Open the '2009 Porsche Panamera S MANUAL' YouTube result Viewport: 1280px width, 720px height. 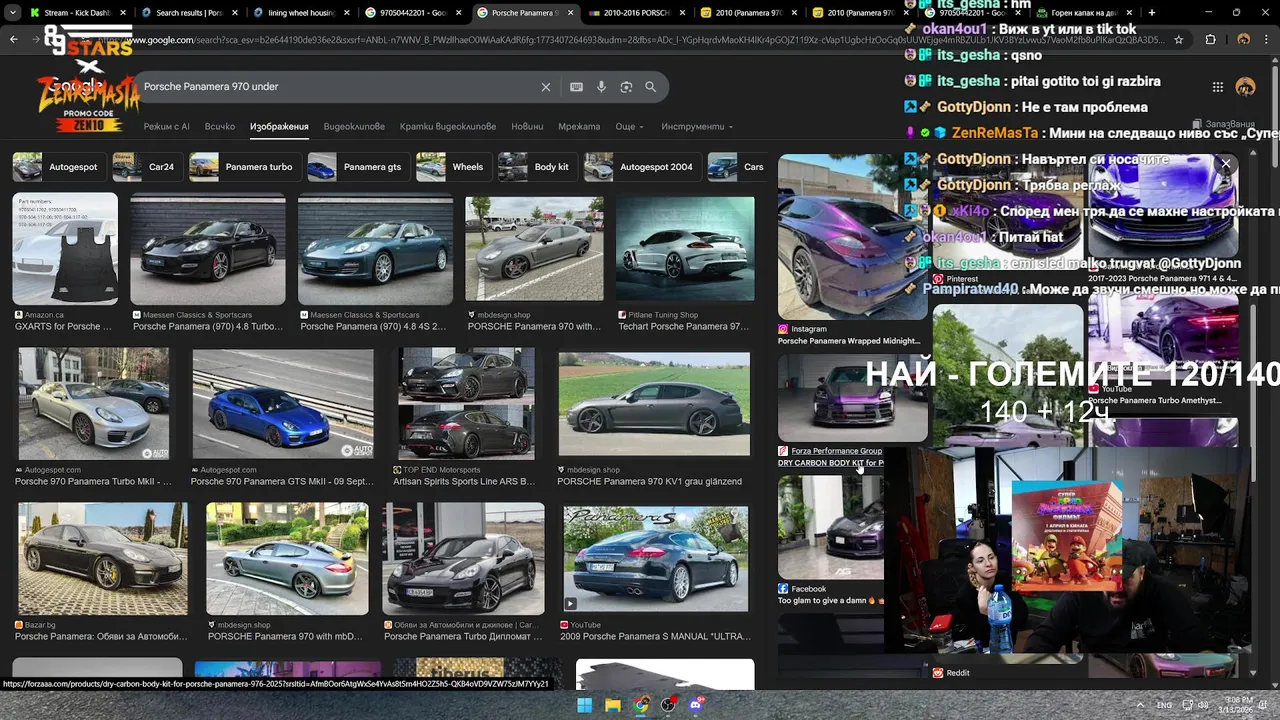click(x=656, y=559)
